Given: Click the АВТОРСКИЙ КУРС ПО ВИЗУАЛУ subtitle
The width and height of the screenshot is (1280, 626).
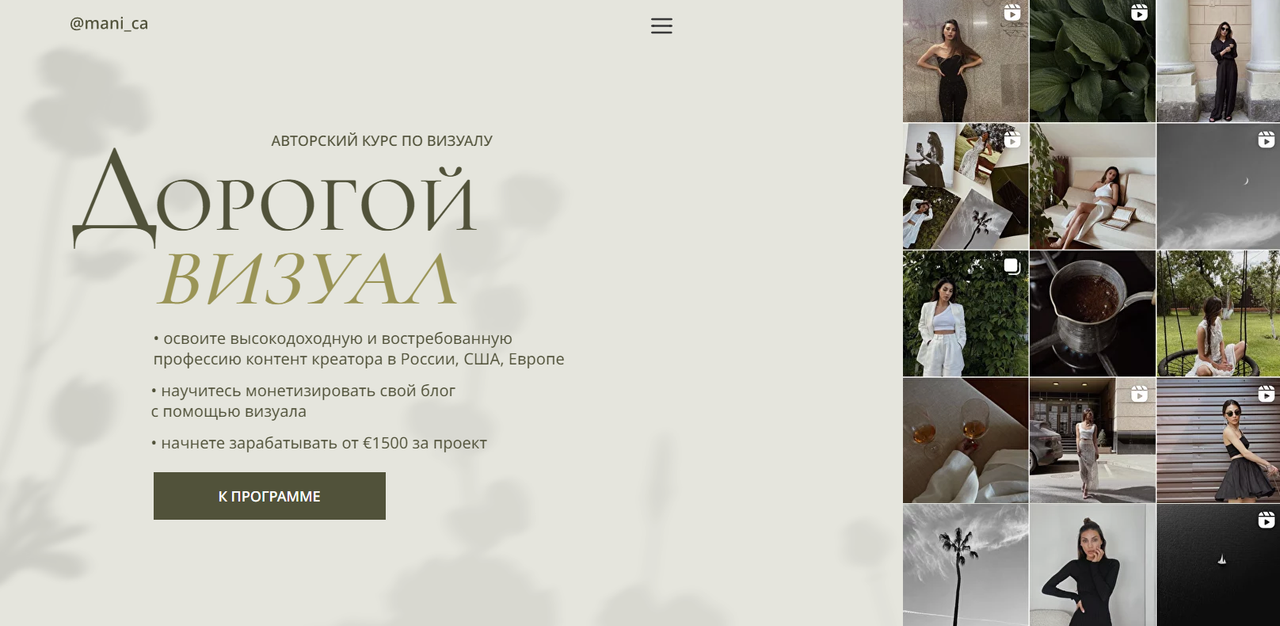Looking at the screenshot, I should (381, 141).
